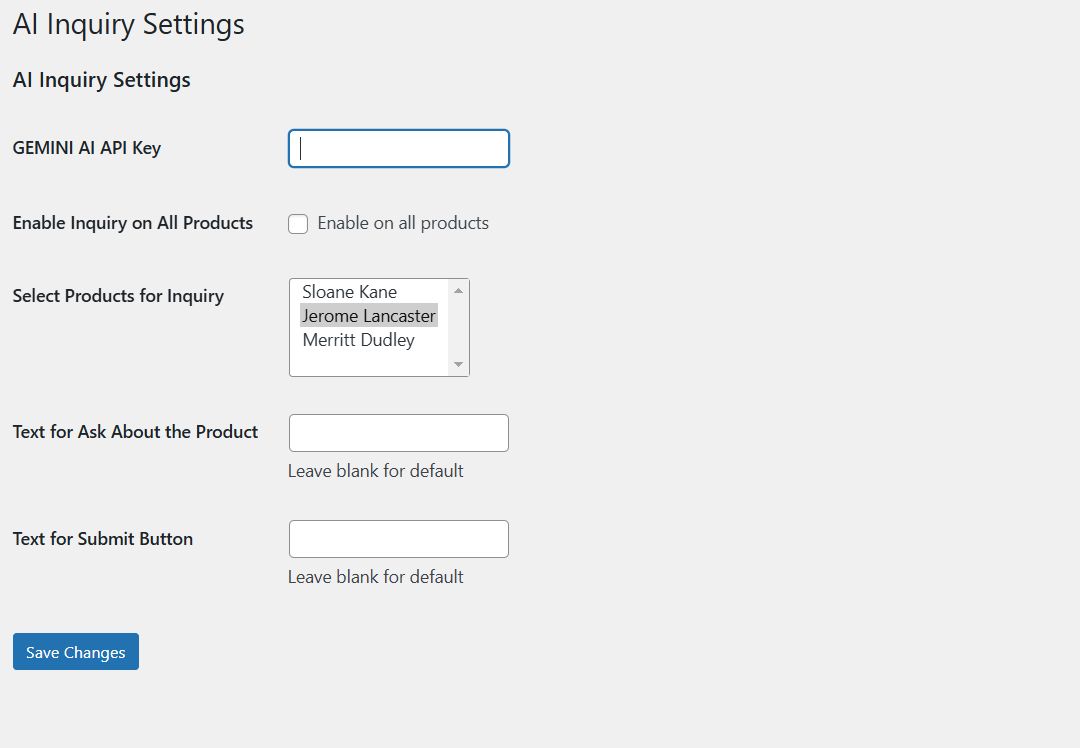Click the hint text below the Submit Button field
Image resolution: width=1080 pixels, height=748 pixels.
pos(376,577)
